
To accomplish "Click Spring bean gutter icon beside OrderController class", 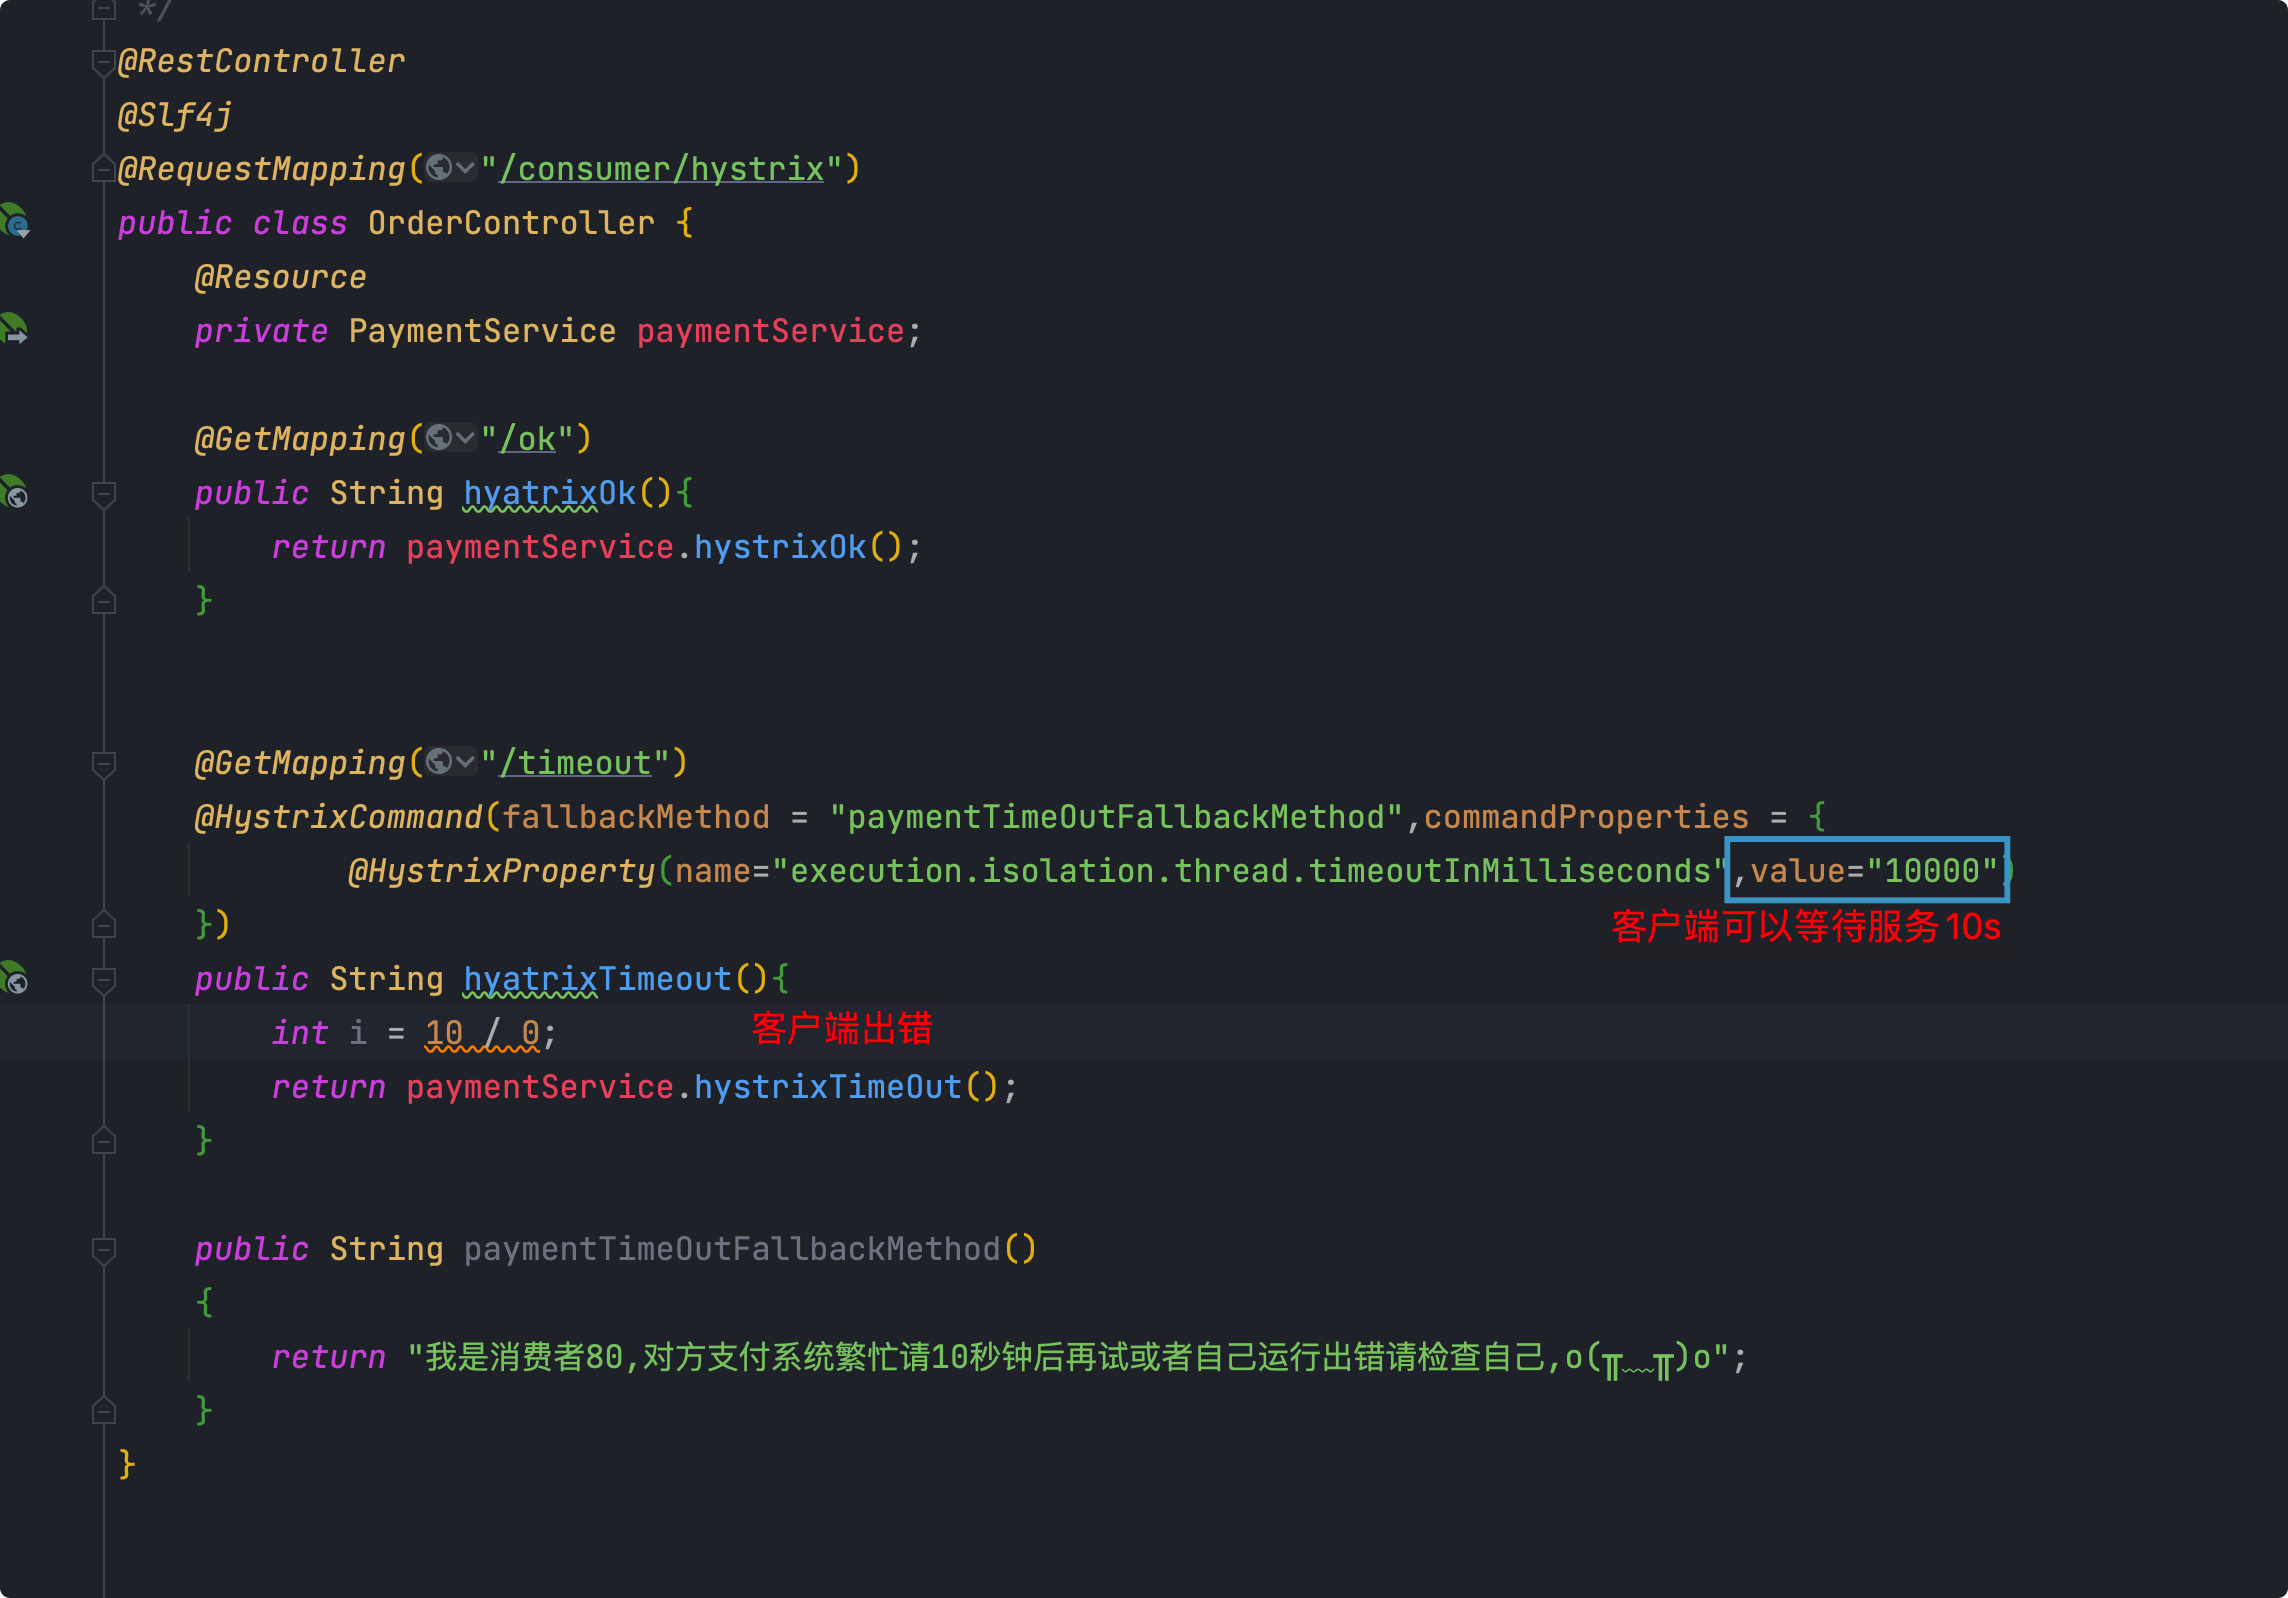I will [x=16, y=221].
